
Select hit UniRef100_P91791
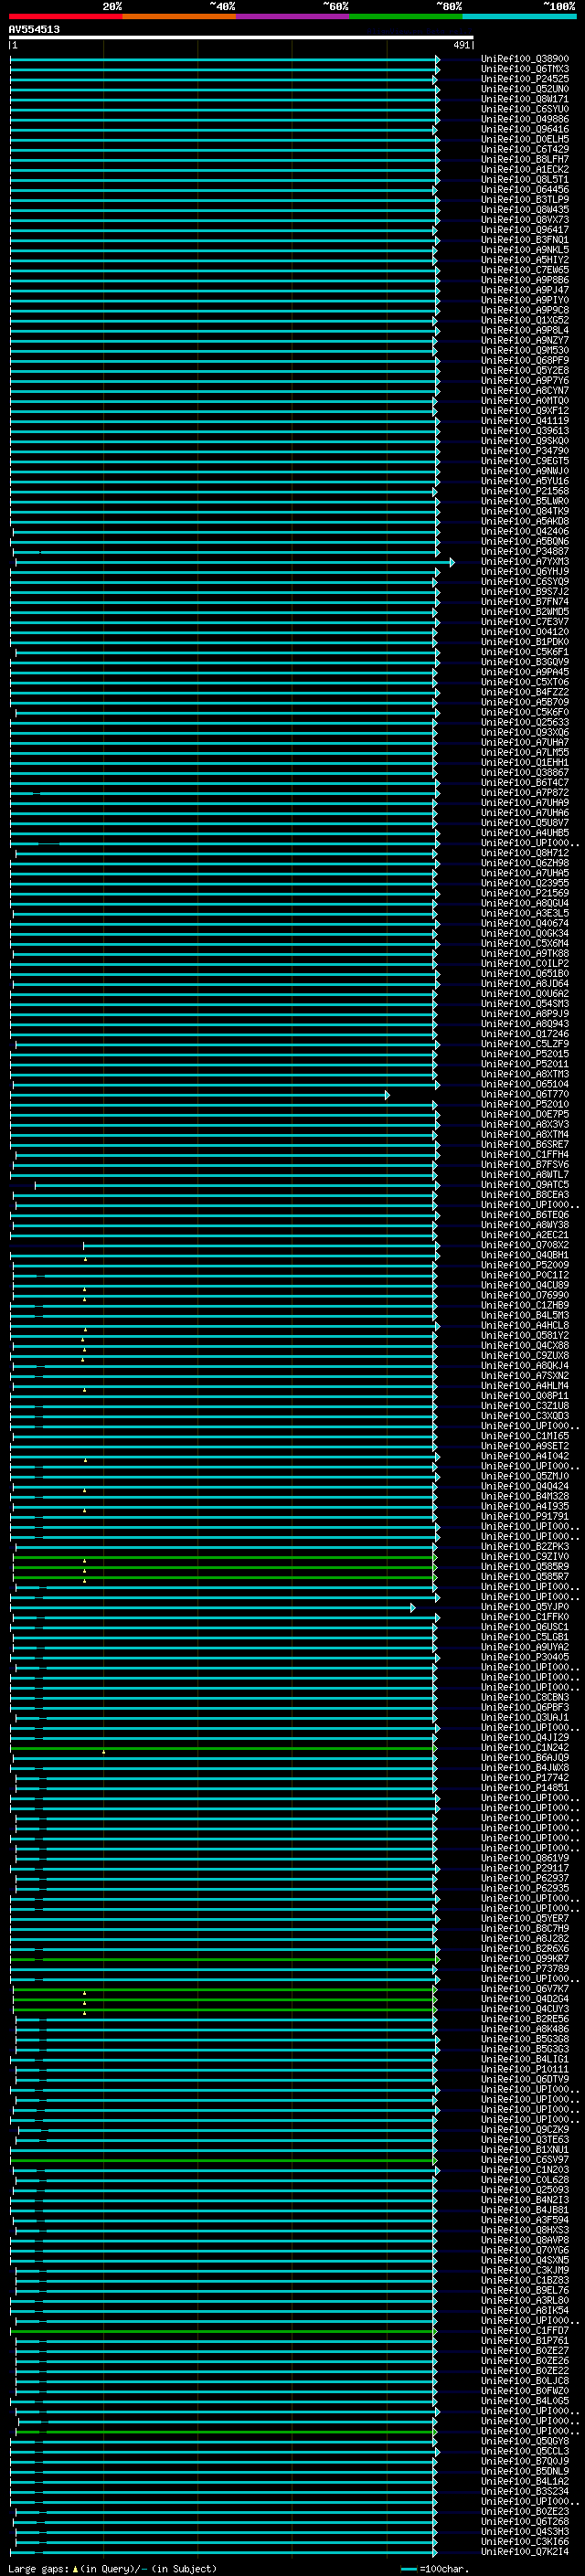tap(524, 1516)
